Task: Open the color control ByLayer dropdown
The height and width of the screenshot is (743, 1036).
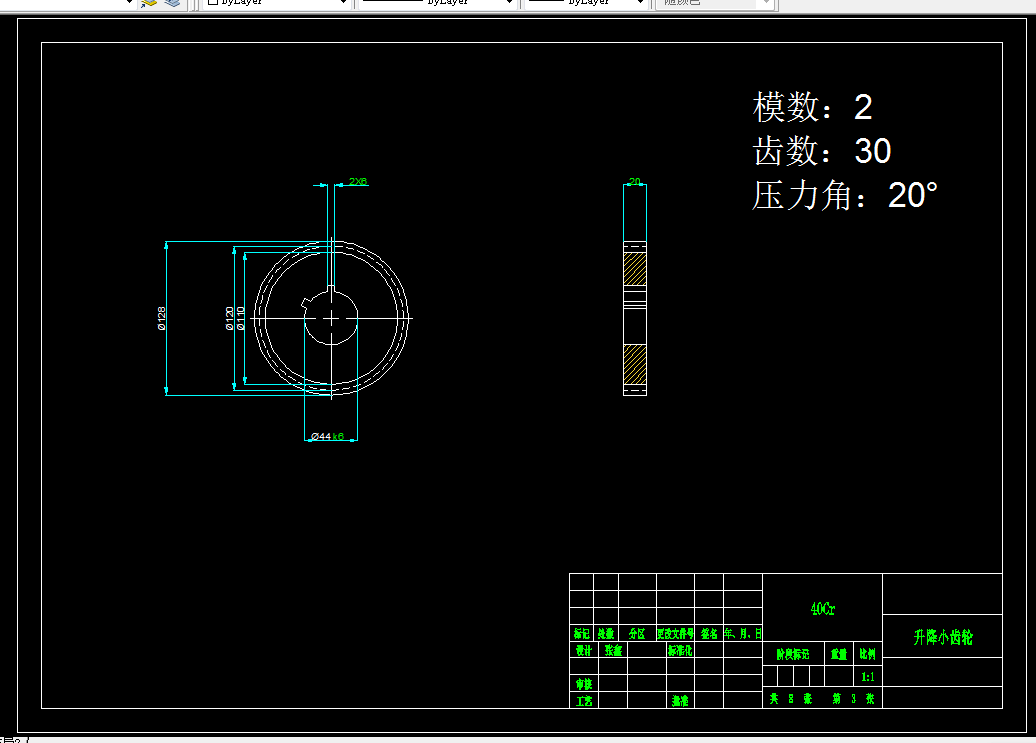Action: click(x=276, y=3)
